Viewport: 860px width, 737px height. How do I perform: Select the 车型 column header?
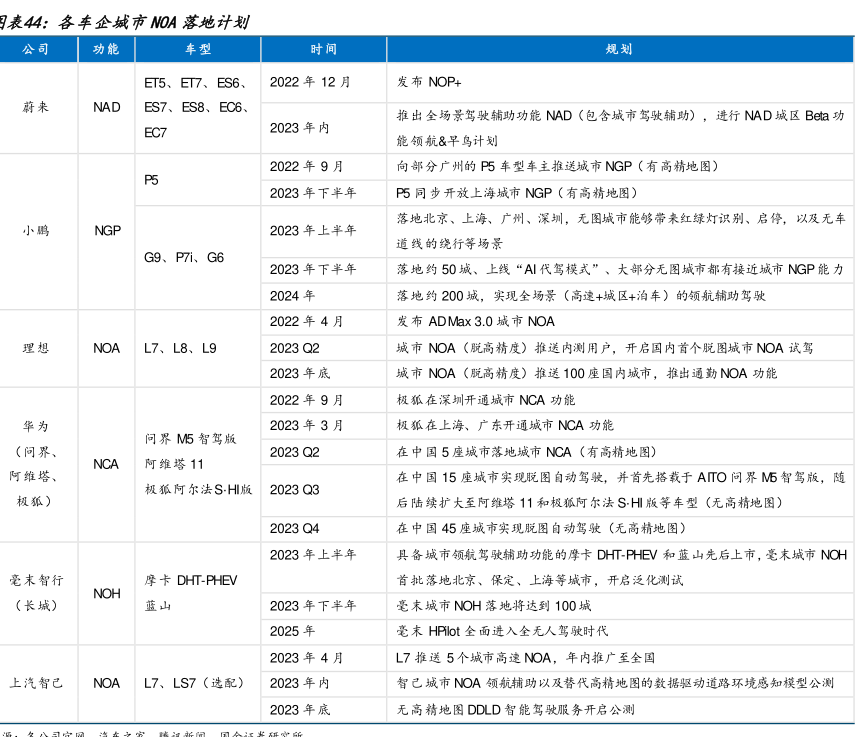point(197,49)
